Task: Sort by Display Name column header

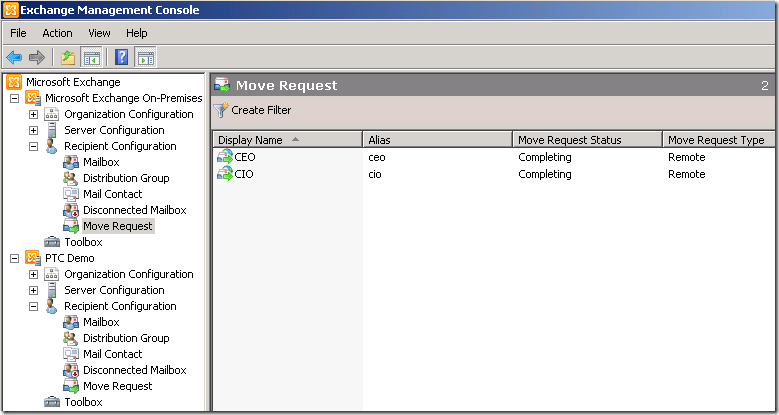Action: tap(288, 140)
